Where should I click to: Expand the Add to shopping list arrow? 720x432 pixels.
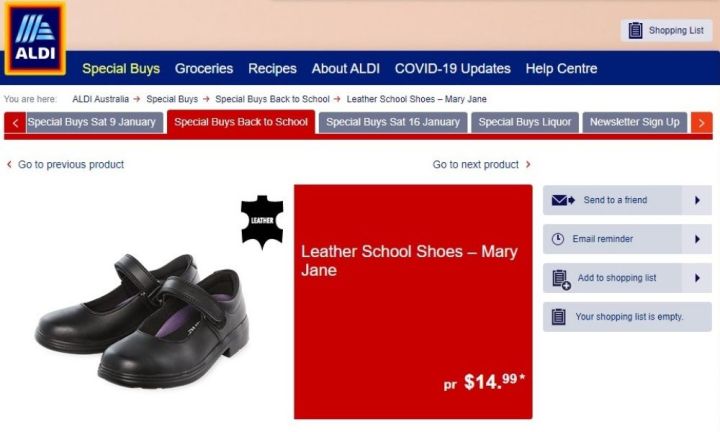tap(697, 278)
